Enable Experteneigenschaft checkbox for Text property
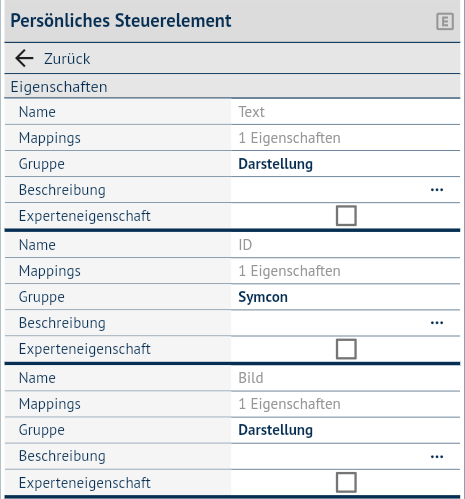The image size is (465, 499). click(x=346, y=216)
